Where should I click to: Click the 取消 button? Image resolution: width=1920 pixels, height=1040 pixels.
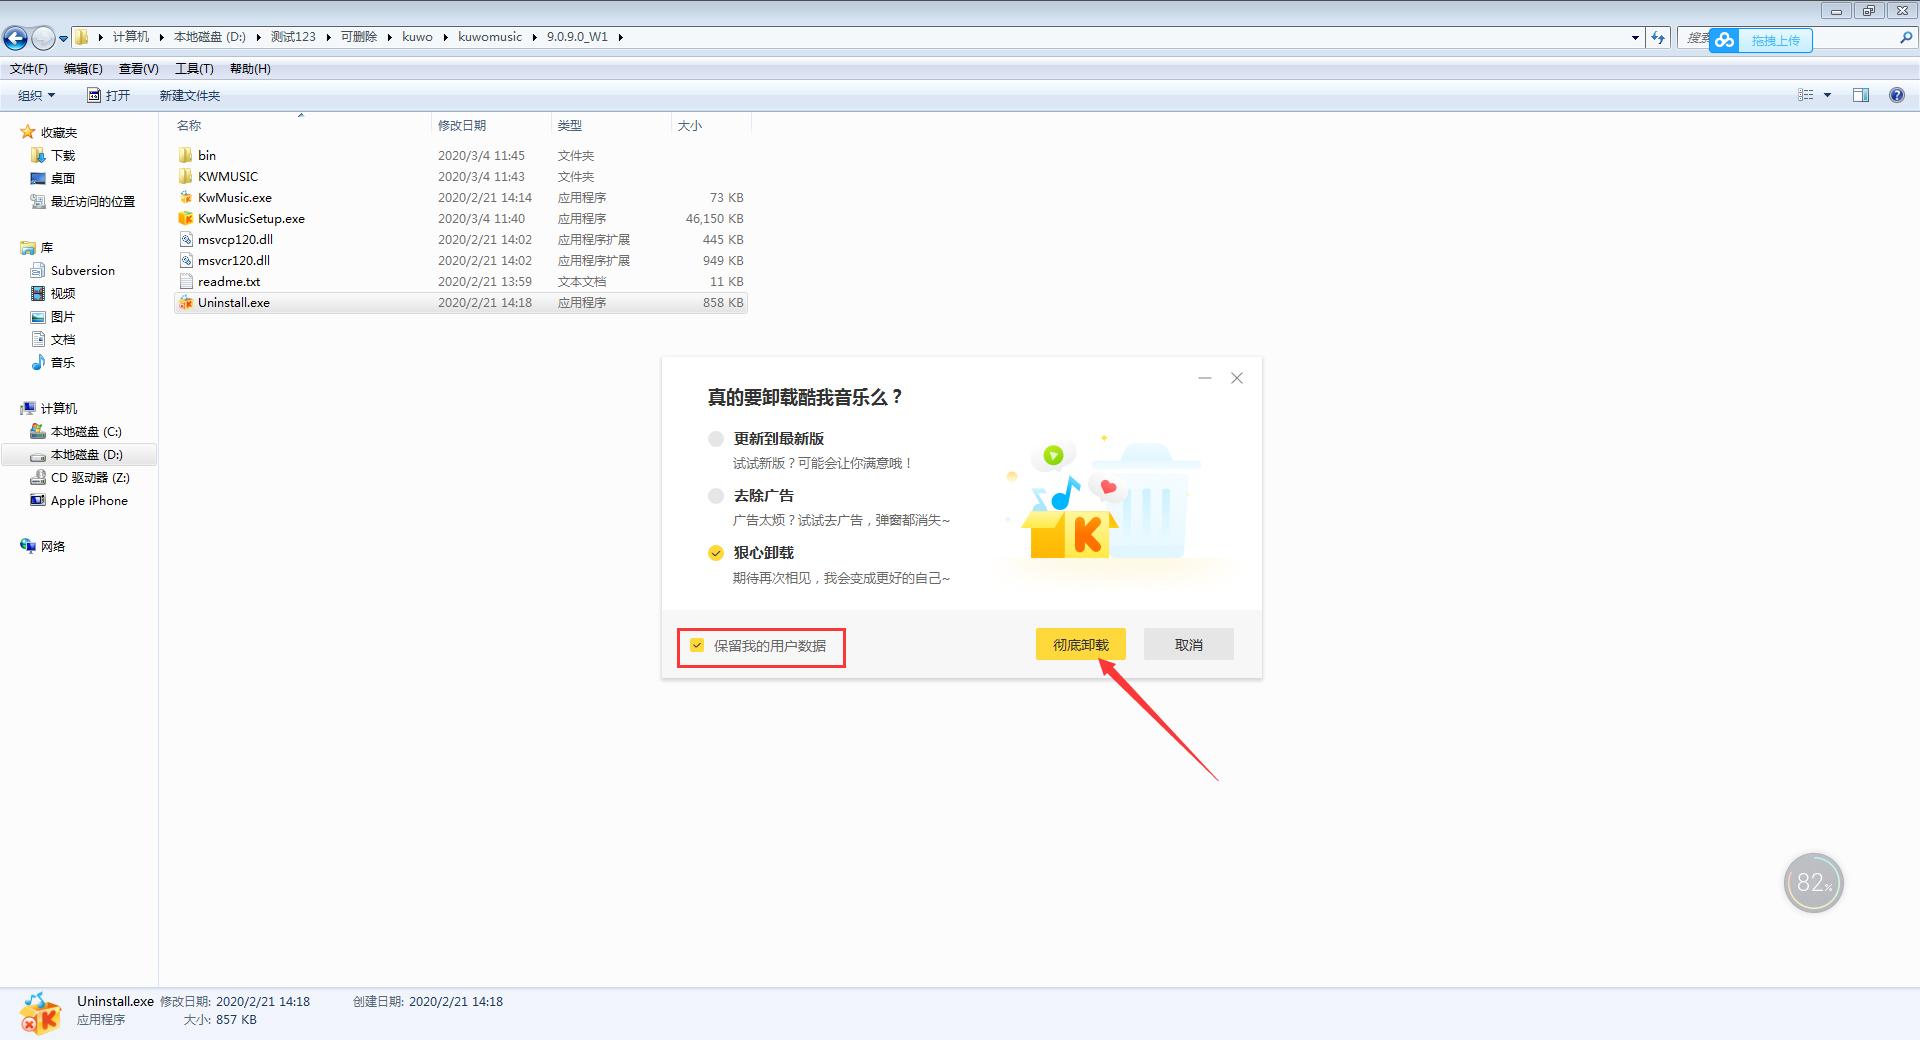coord(1188,645)
